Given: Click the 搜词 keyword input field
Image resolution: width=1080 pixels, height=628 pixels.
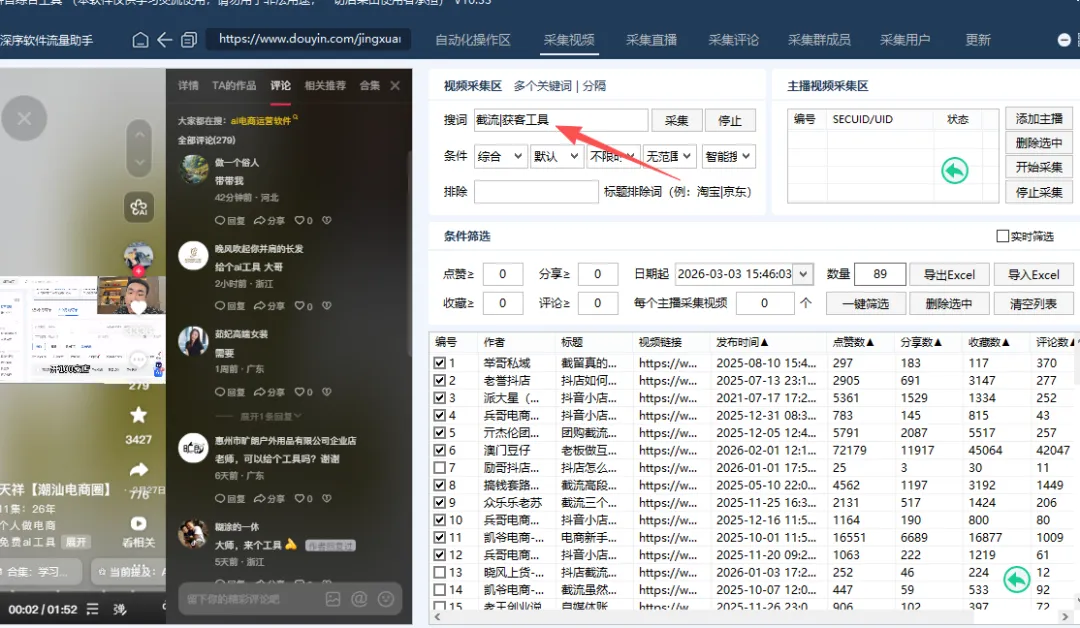Looking at the screenshot, I should click(x=561, y=121).
